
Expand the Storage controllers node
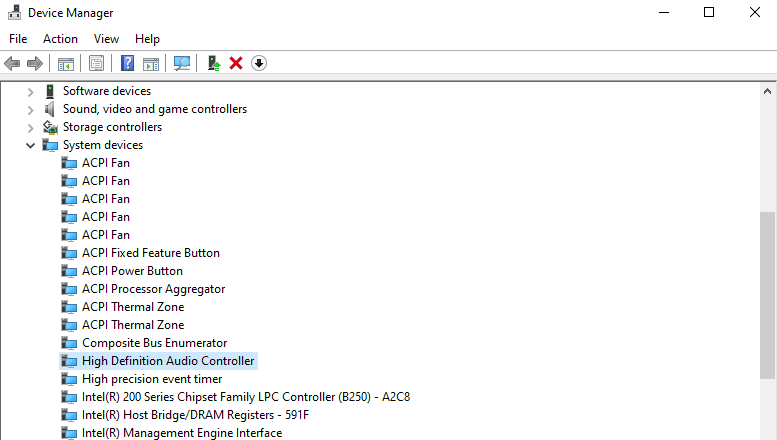click(30, 128)
